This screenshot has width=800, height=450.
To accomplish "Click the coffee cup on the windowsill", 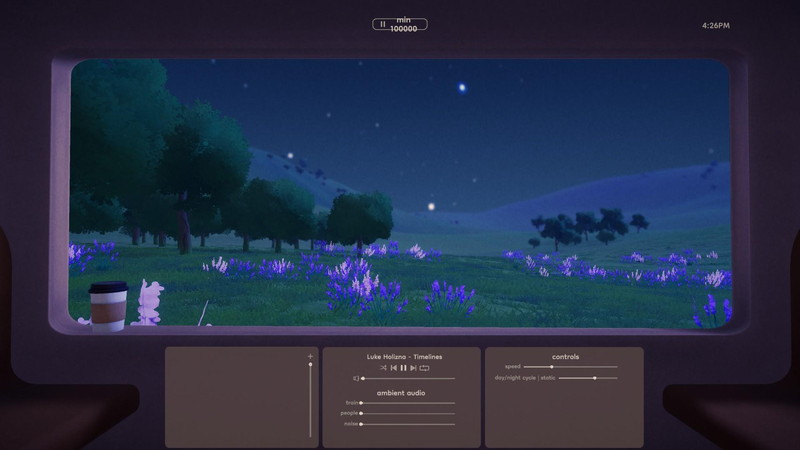I will coord(107,305).
